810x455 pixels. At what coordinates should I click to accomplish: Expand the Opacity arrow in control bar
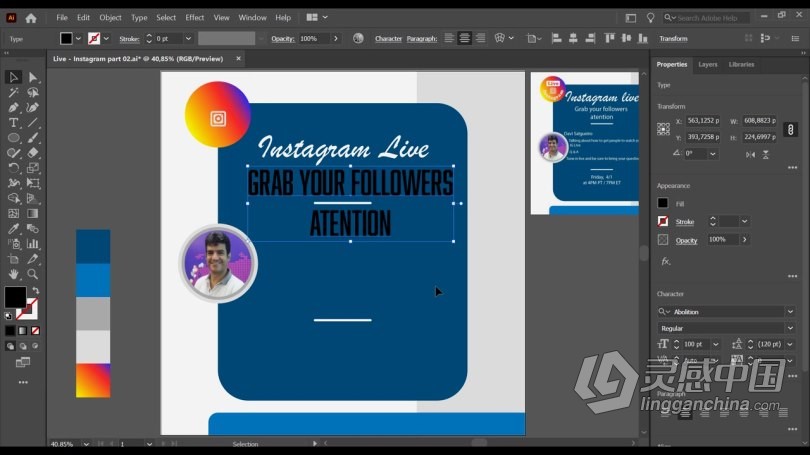(336, 39)
